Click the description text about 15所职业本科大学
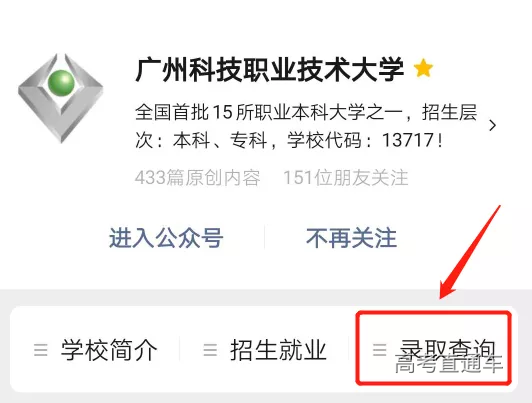532x403 pixels. click(306, 126)
